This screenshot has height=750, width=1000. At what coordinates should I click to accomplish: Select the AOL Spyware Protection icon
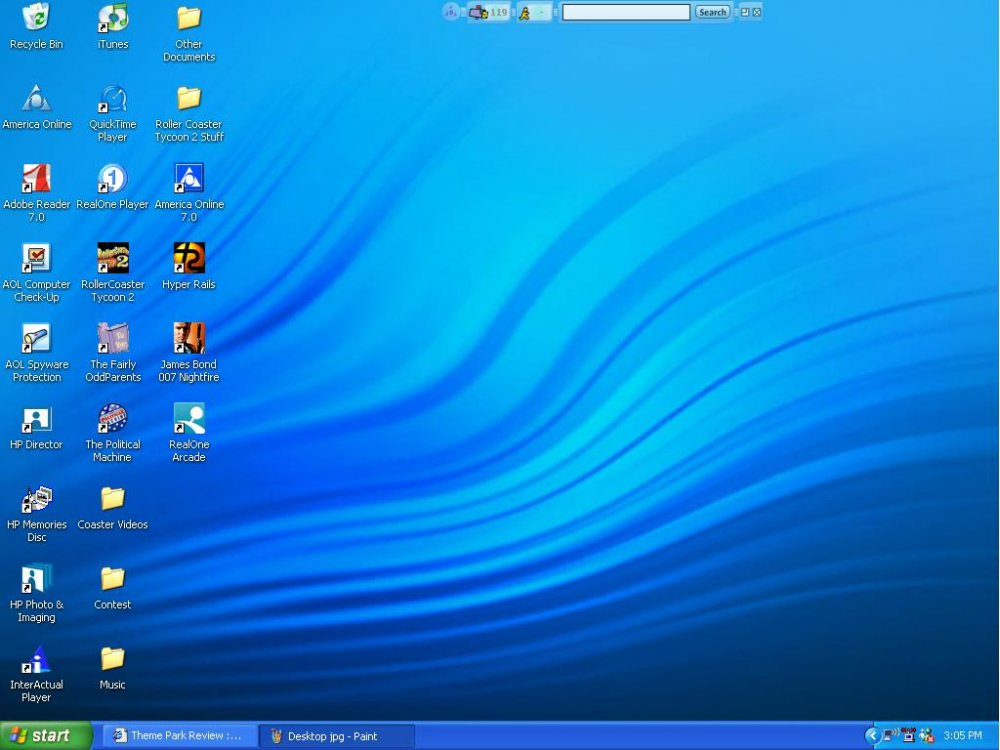click(37, 338)
